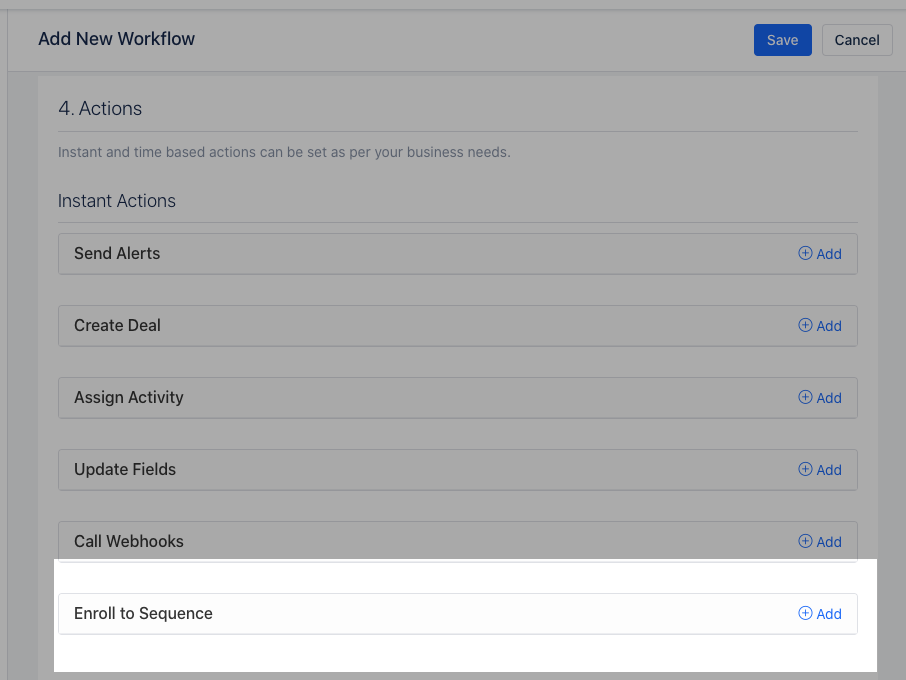The width and height of the screenshot is (906, 680).
Task: Select the Update Fields action label
Action: tap(125, 469)
